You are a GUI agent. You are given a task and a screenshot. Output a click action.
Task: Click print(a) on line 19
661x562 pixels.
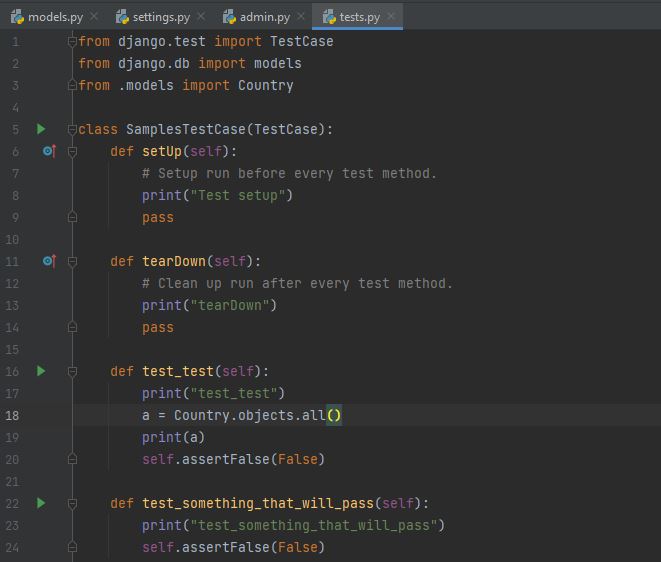pyautogui.click(x=173, y=437)
